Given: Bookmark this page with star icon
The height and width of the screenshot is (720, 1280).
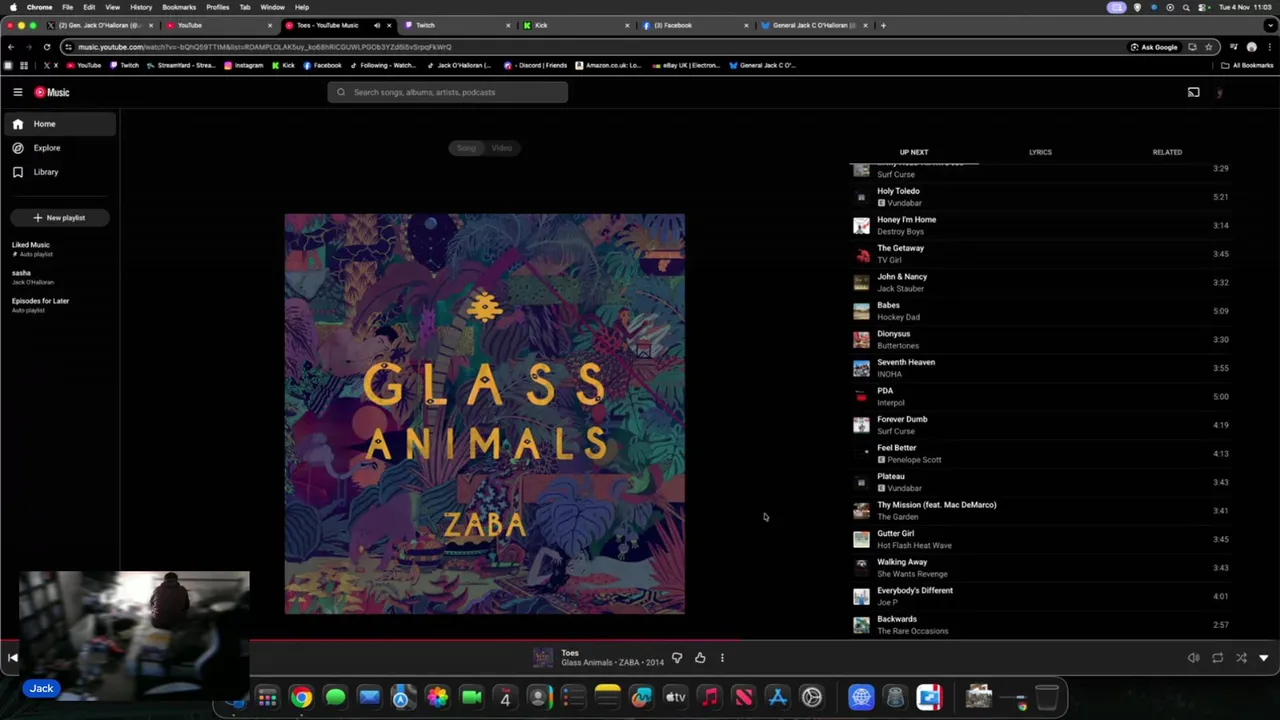Looking at the screenshot, I should tap(1208, 47).
